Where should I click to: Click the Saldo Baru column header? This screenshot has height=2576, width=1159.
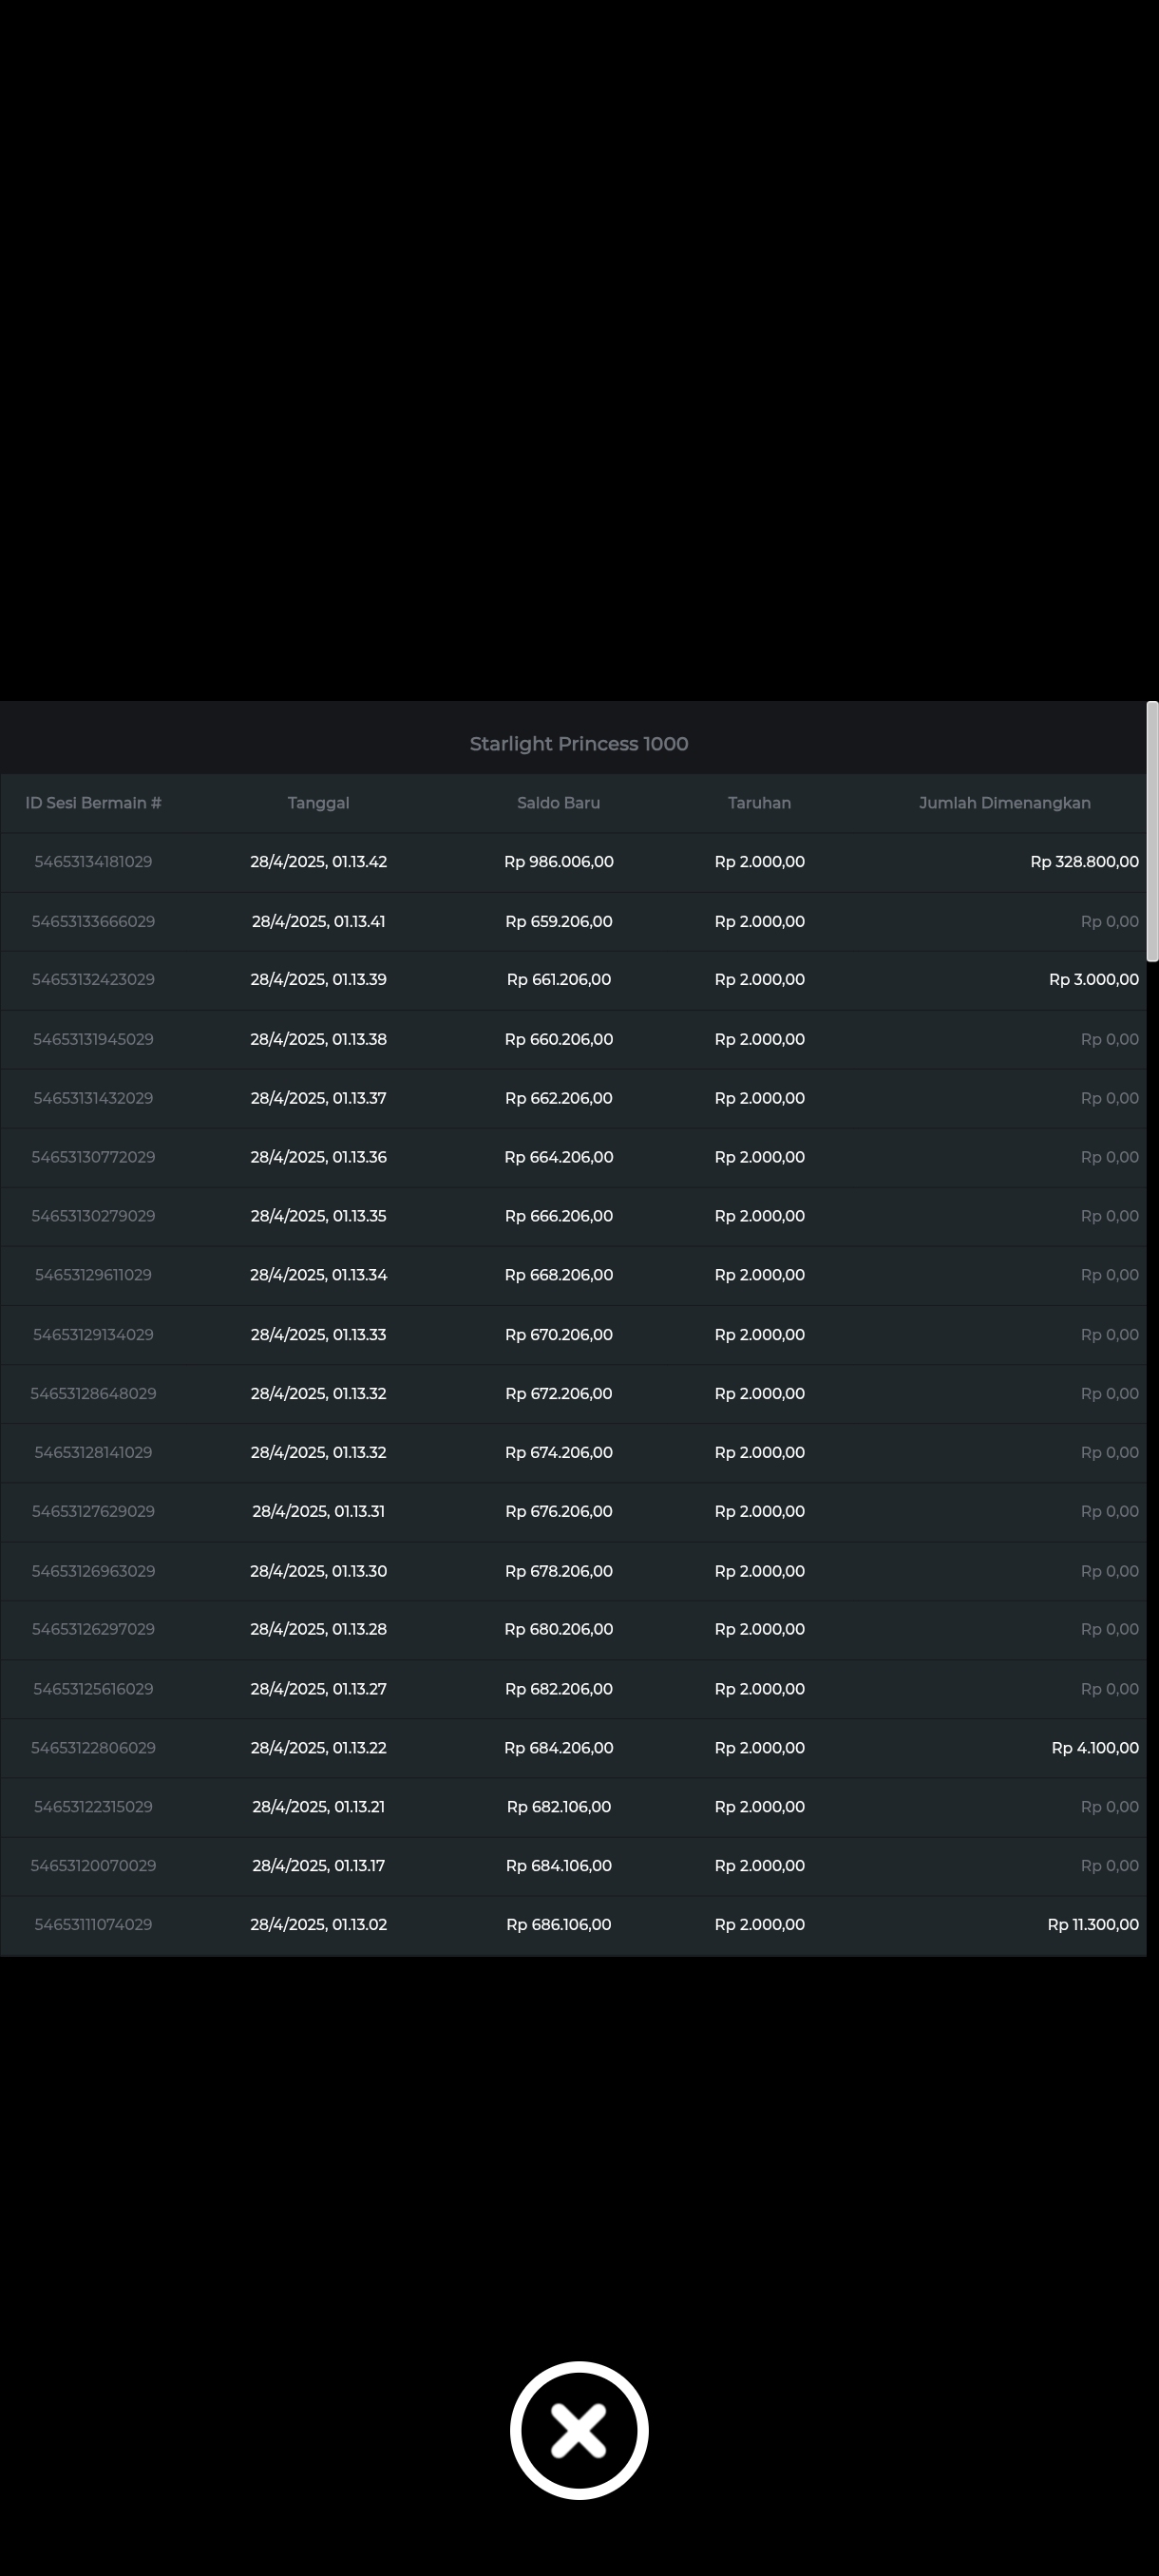point(558,803)
